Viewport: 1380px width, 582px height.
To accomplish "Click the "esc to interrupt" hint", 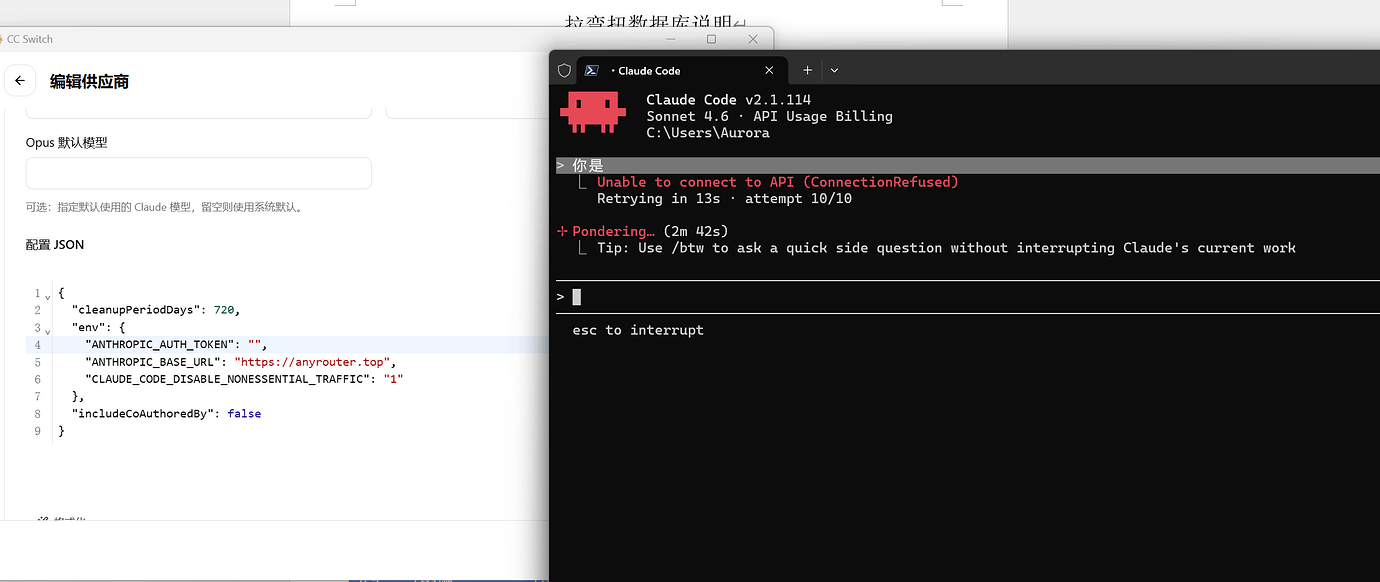I will (638, 330).
